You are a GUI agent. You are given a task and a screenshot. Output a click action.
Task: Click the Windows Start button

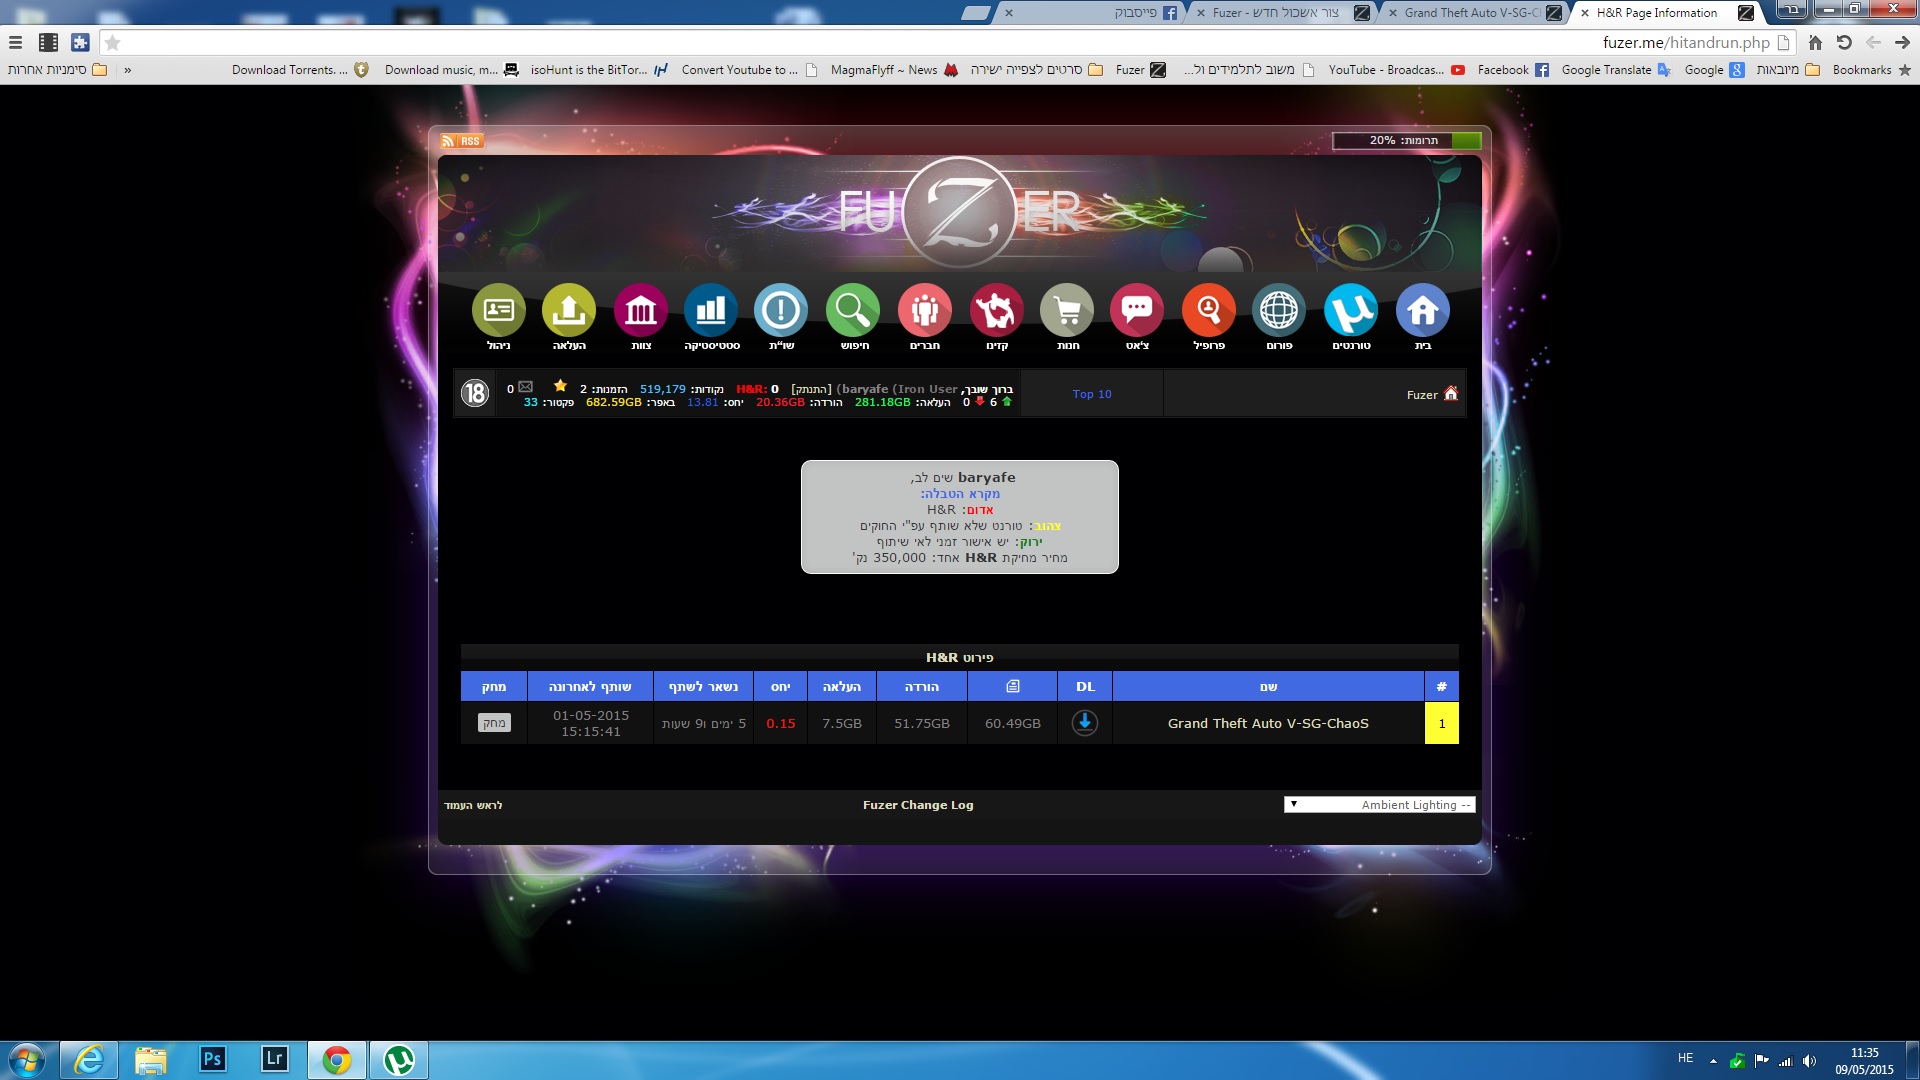[x=26, y=1060]
